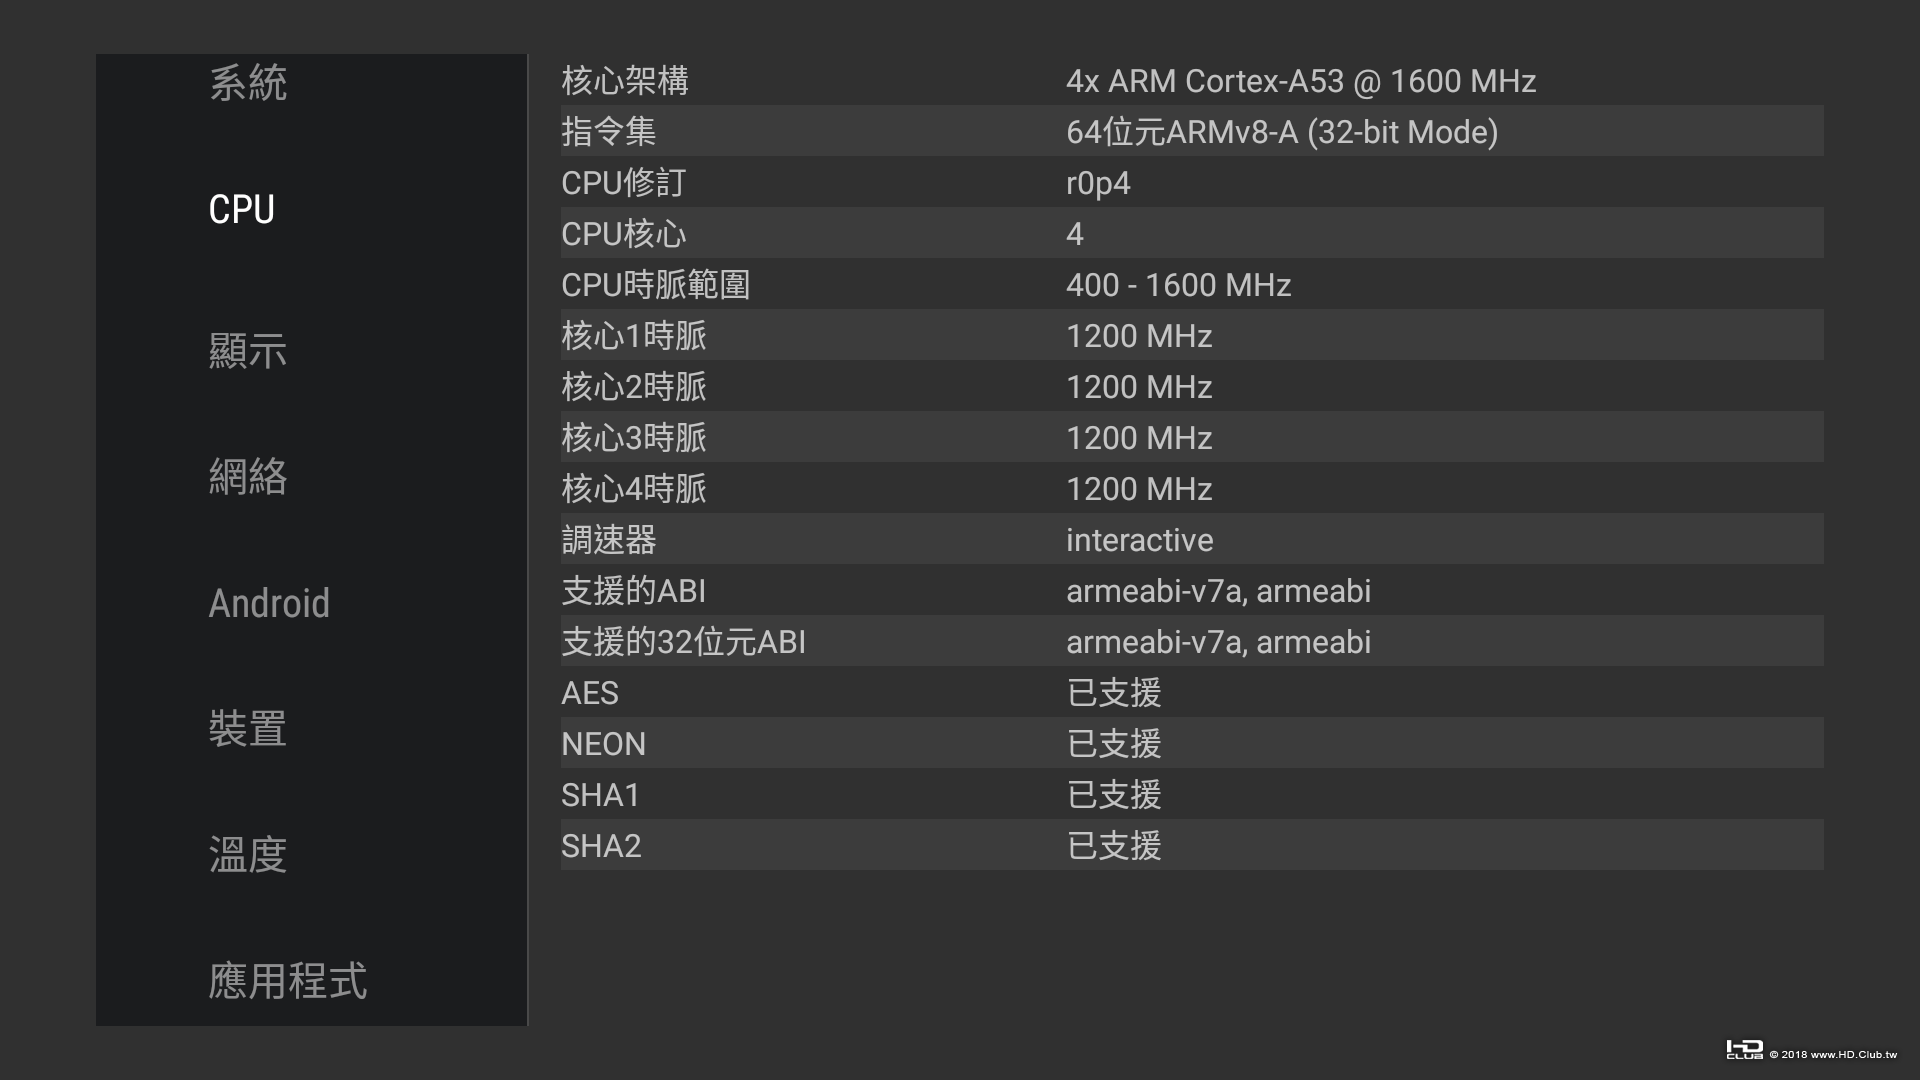Image resolution: width=1920 pixels, height=1080 pixels.
Task: Click the CPU時脈範圍 row
Action: click(1190, 285)
